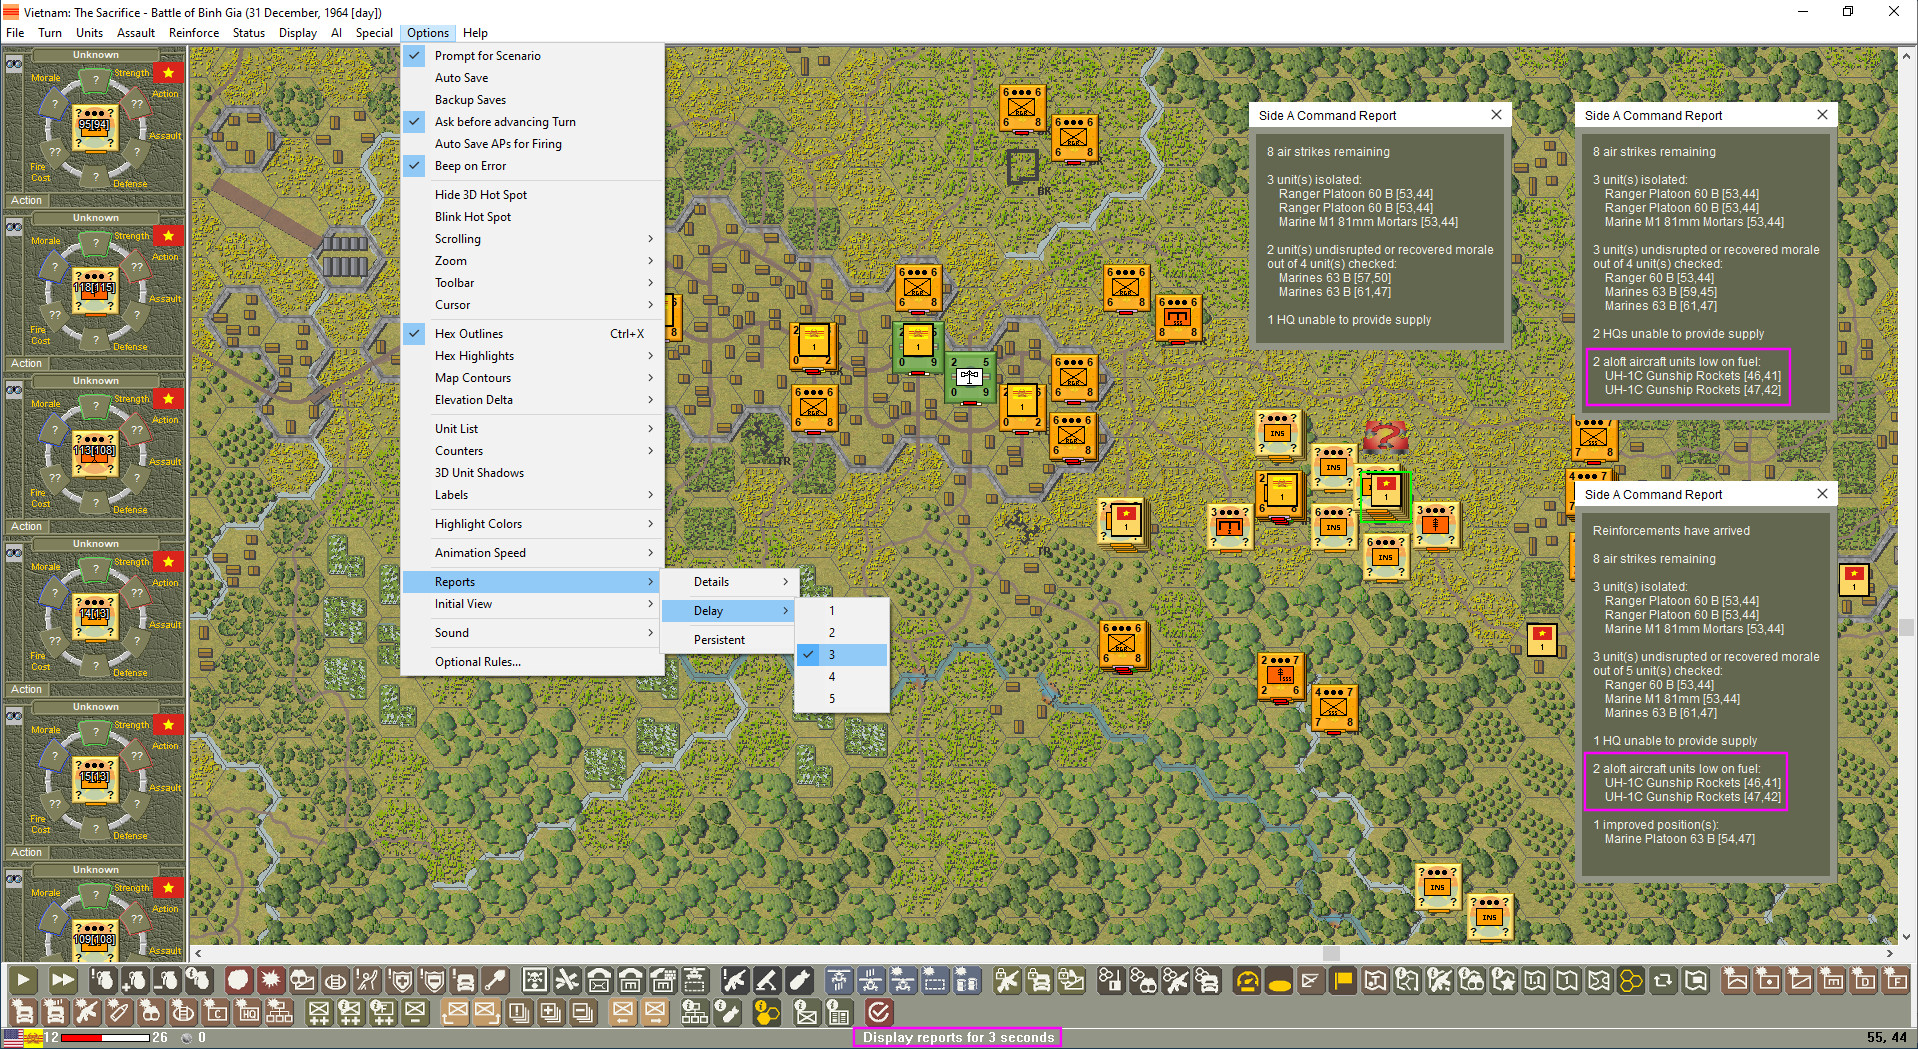Image resolution: width=1918 pixels, height=1049 pixels.
Task: Click the yellow oval toolbar icon
Action: [x=1279, y=981]
